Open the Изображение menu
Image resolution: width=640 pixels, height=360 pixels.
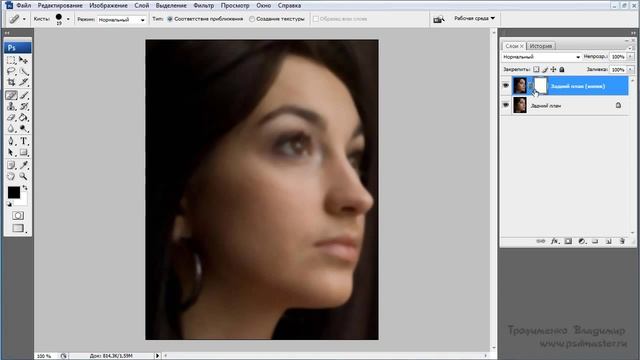(x=109, y=6)
